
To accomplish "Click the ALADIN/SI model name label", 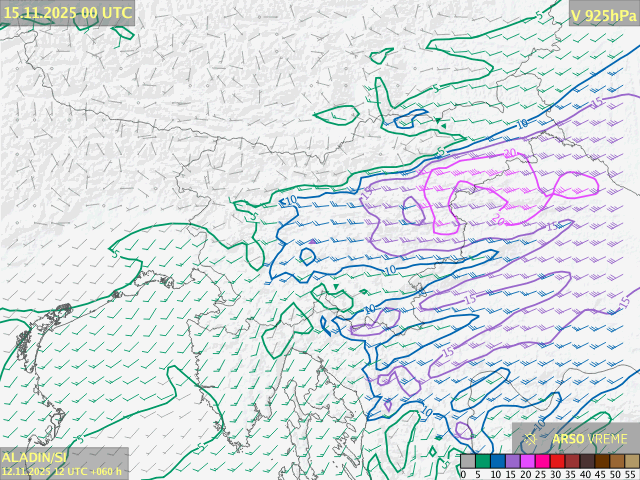I will point(36,456).
